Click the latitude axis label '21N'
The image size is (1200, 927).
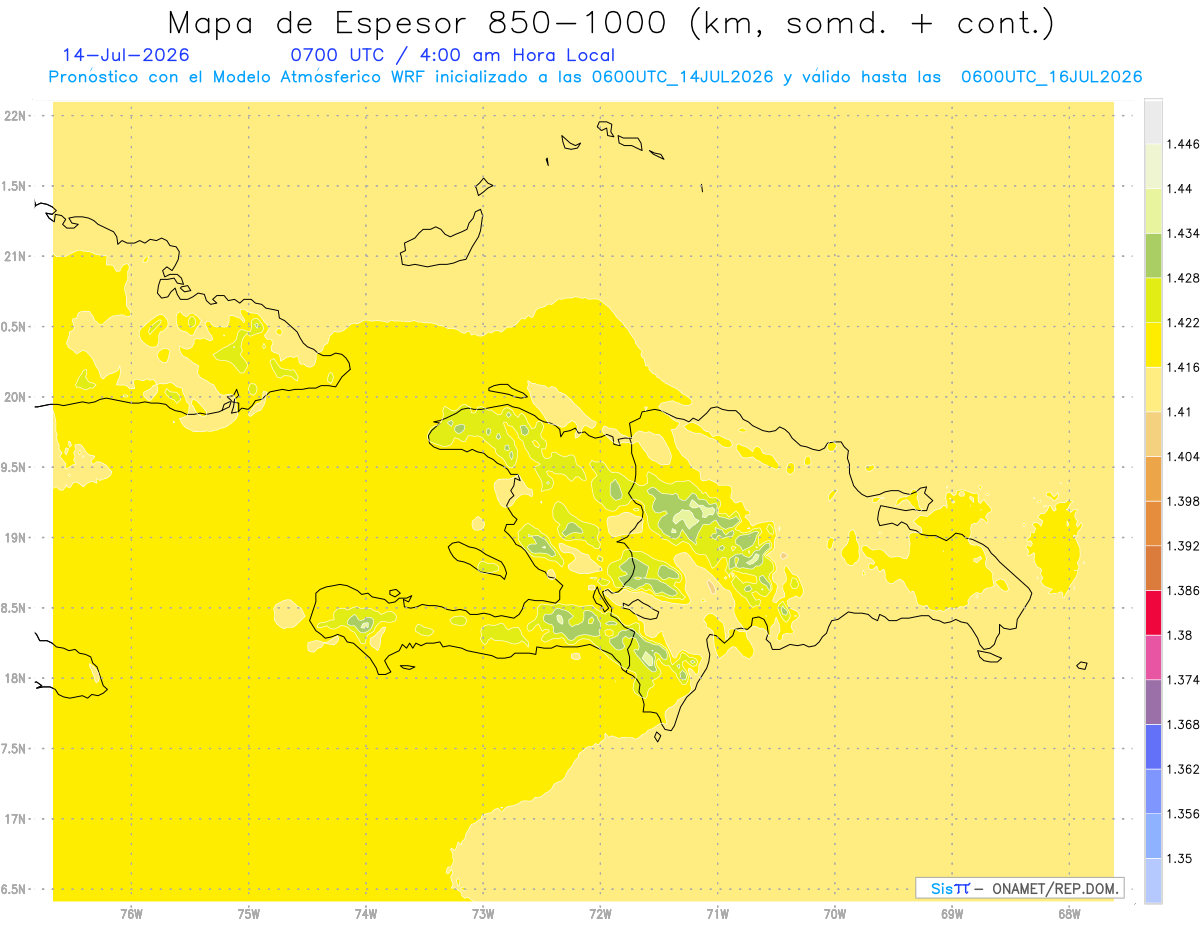tap(15, 256)
